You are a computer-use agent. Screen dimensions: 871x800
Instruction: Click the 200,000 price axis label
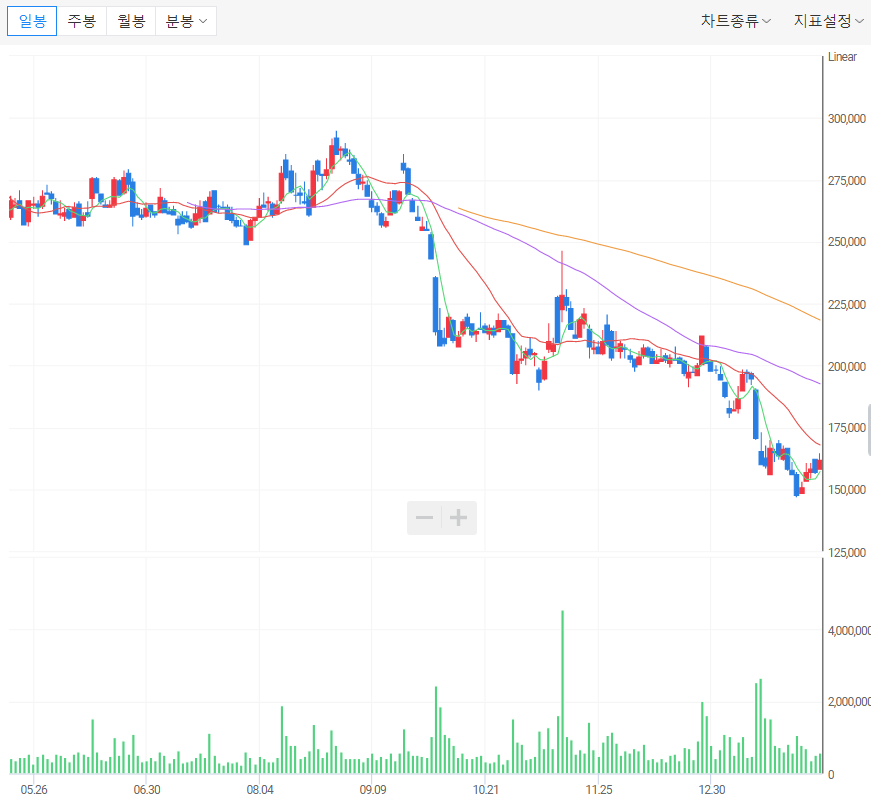[x=847, y=367]
